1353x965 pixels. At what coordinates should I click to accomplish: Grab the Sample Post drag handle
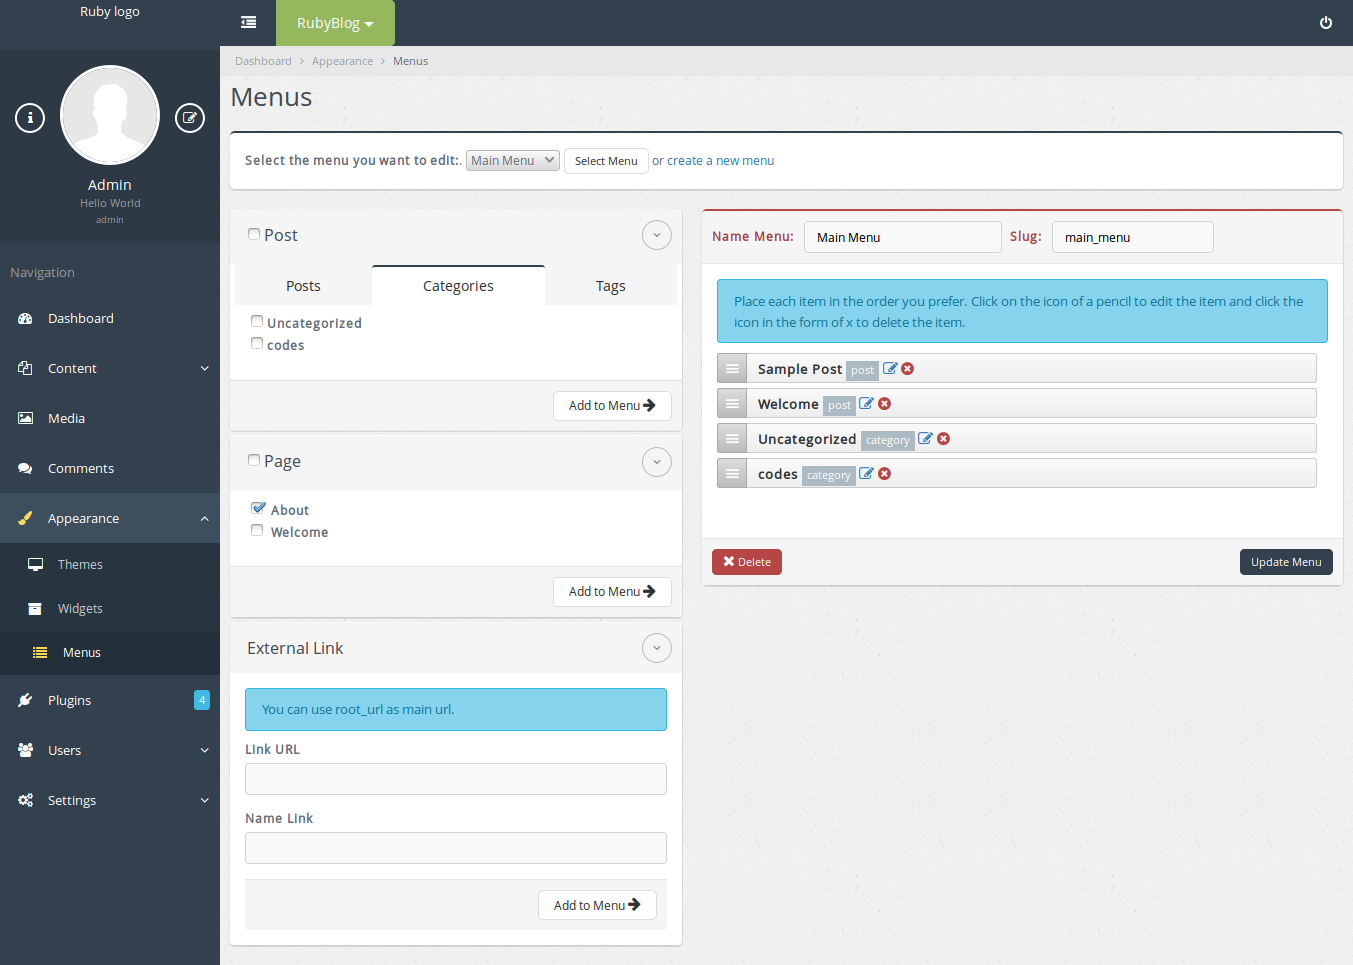point(732,369)
